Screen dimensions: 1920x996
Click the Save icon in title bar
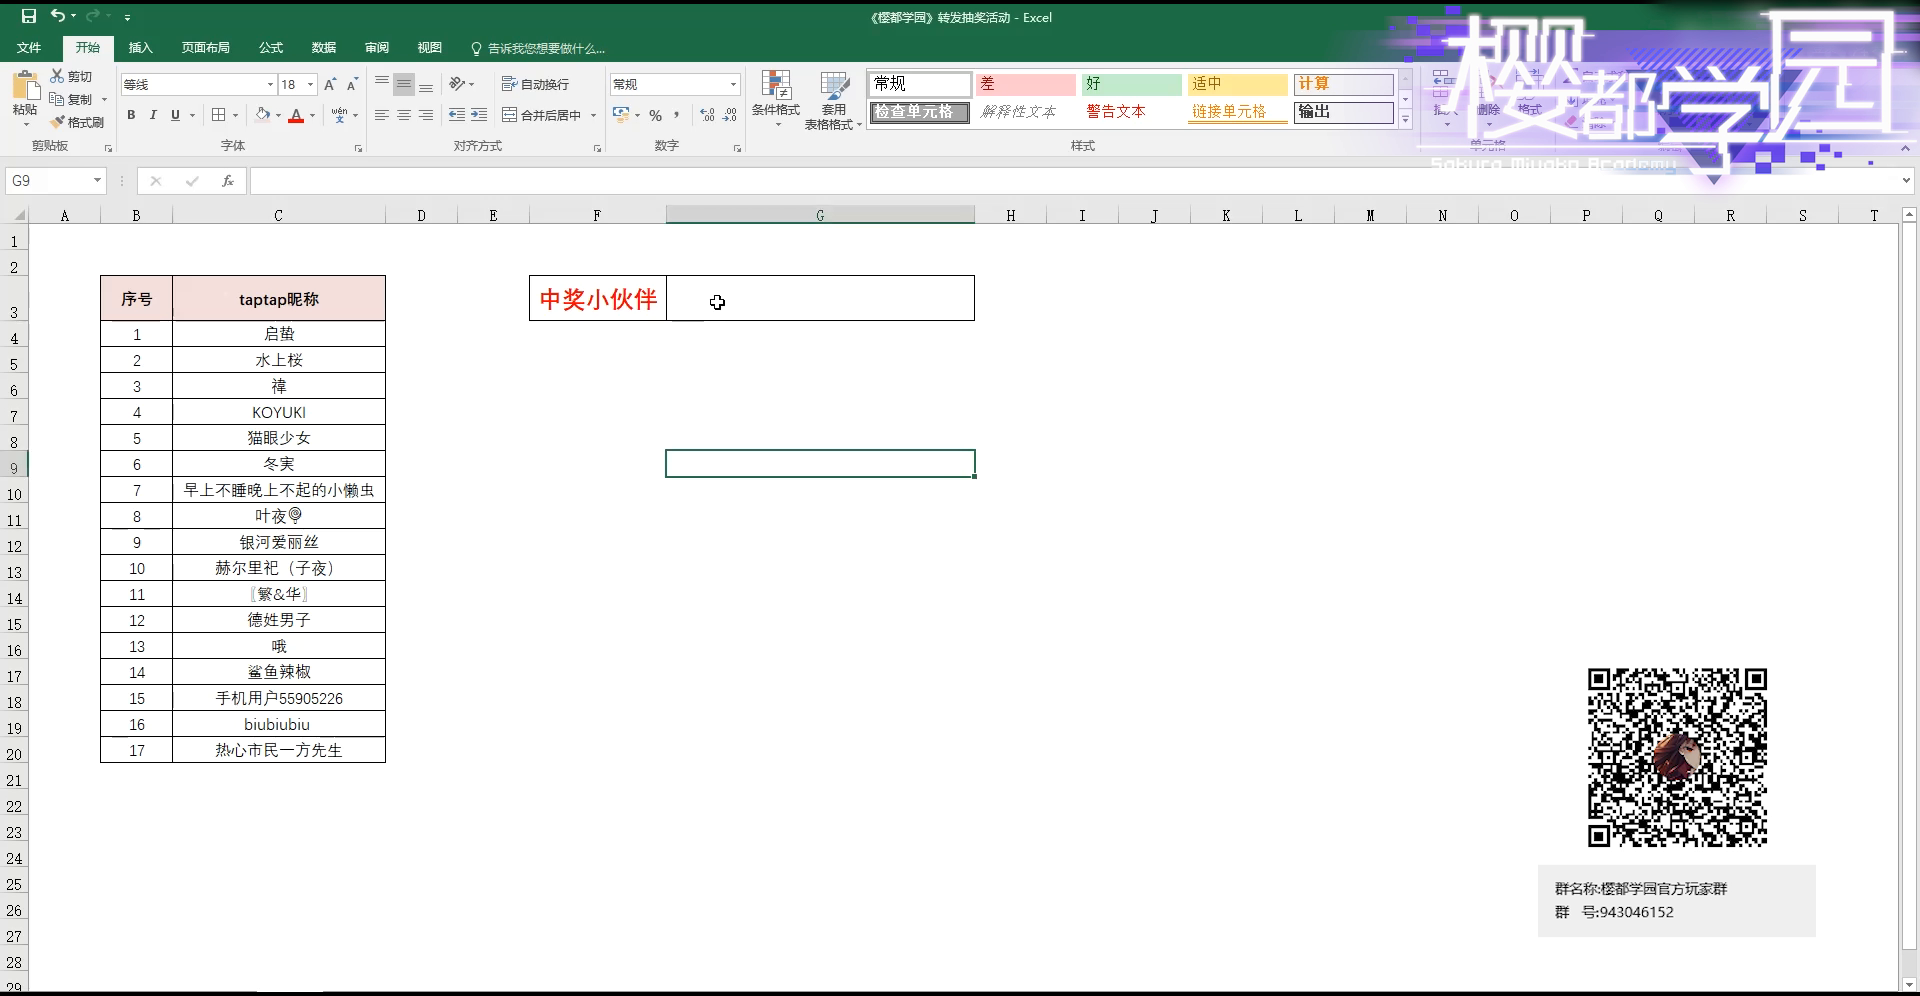pyautogui.click(x=29, y=16)
